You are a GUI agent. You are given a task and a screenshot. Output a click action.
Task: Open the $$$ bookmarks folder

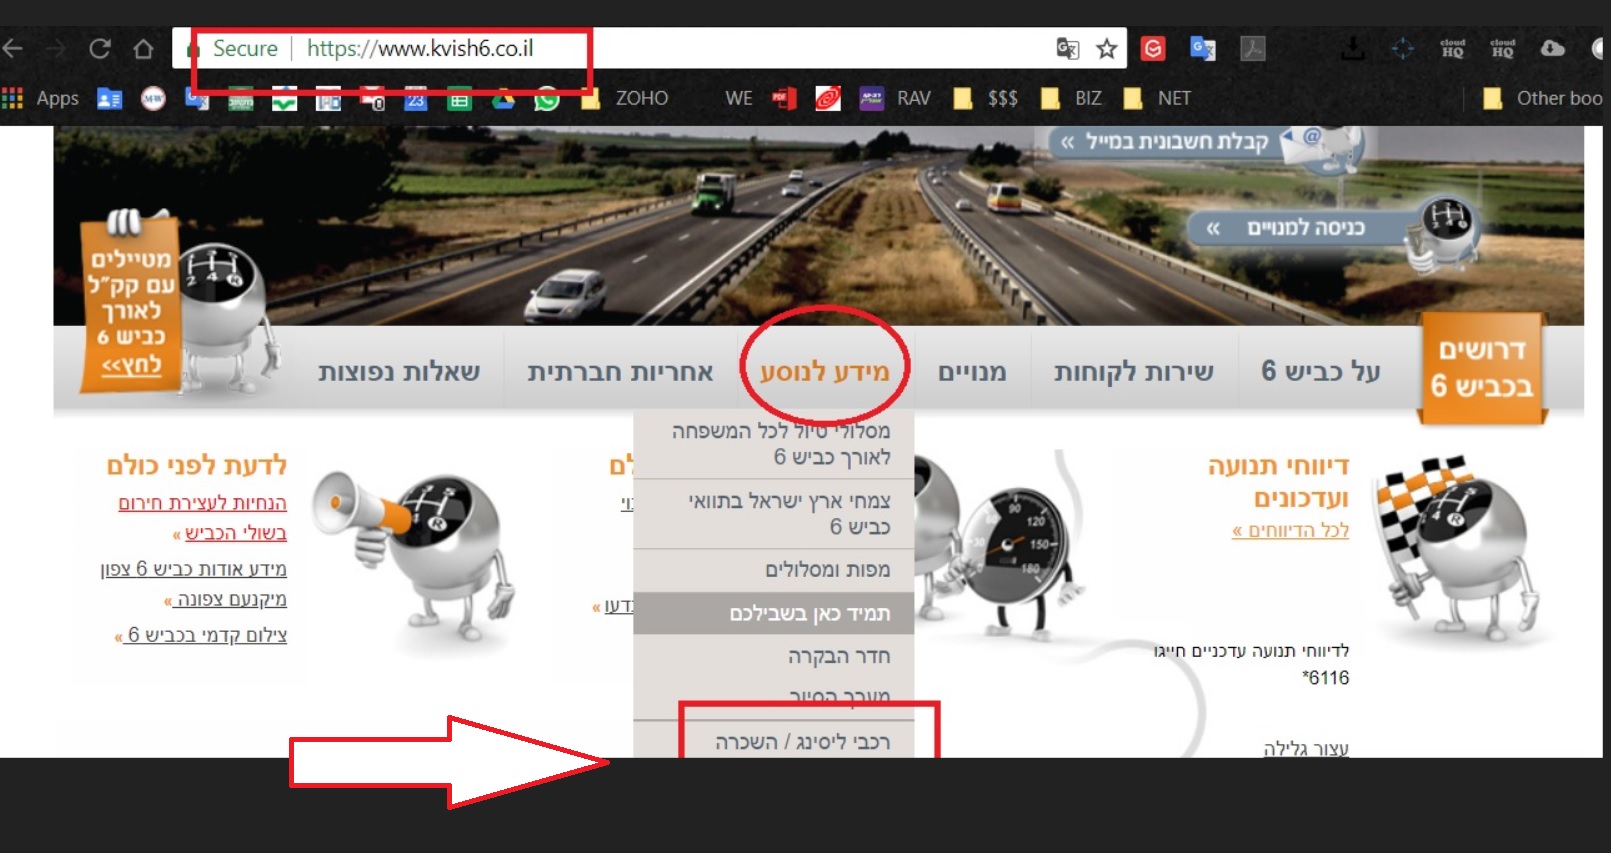coord(986,98)
